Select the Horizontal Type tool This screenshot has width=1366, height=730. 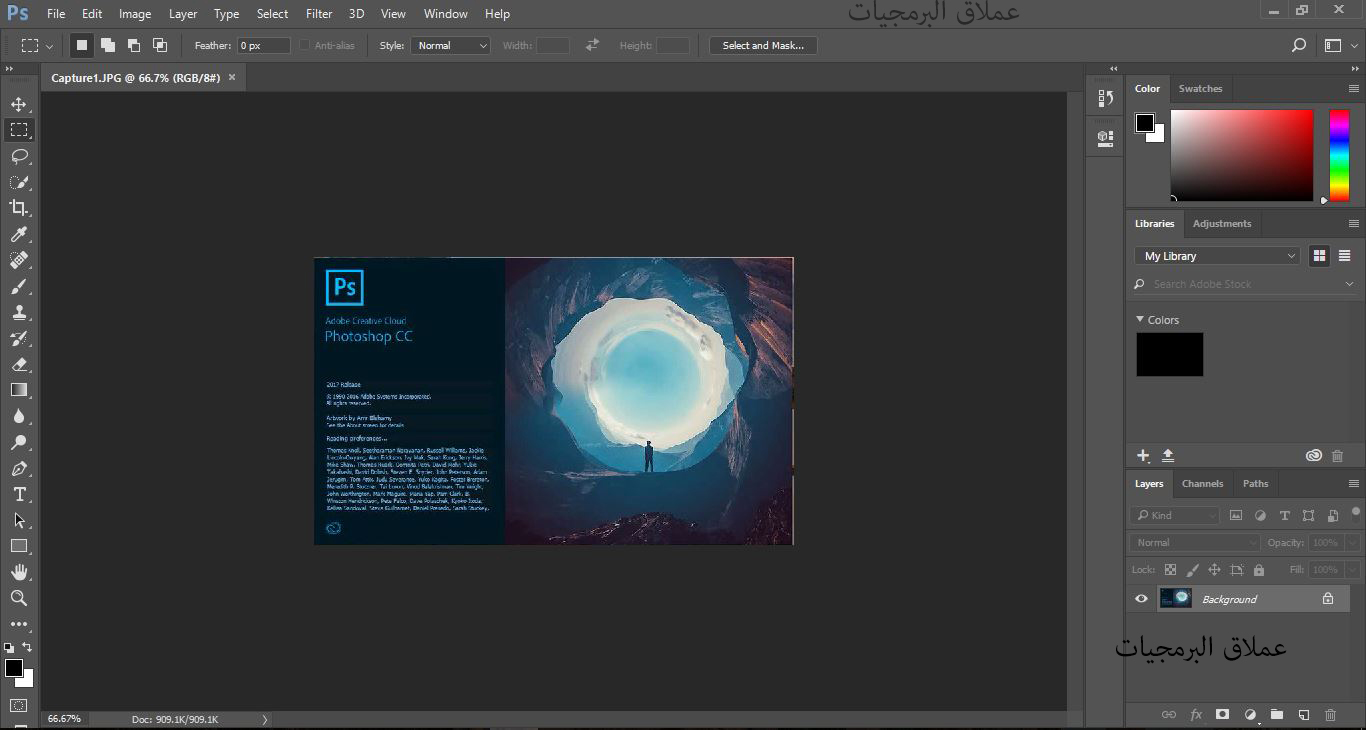coord(19,494)
